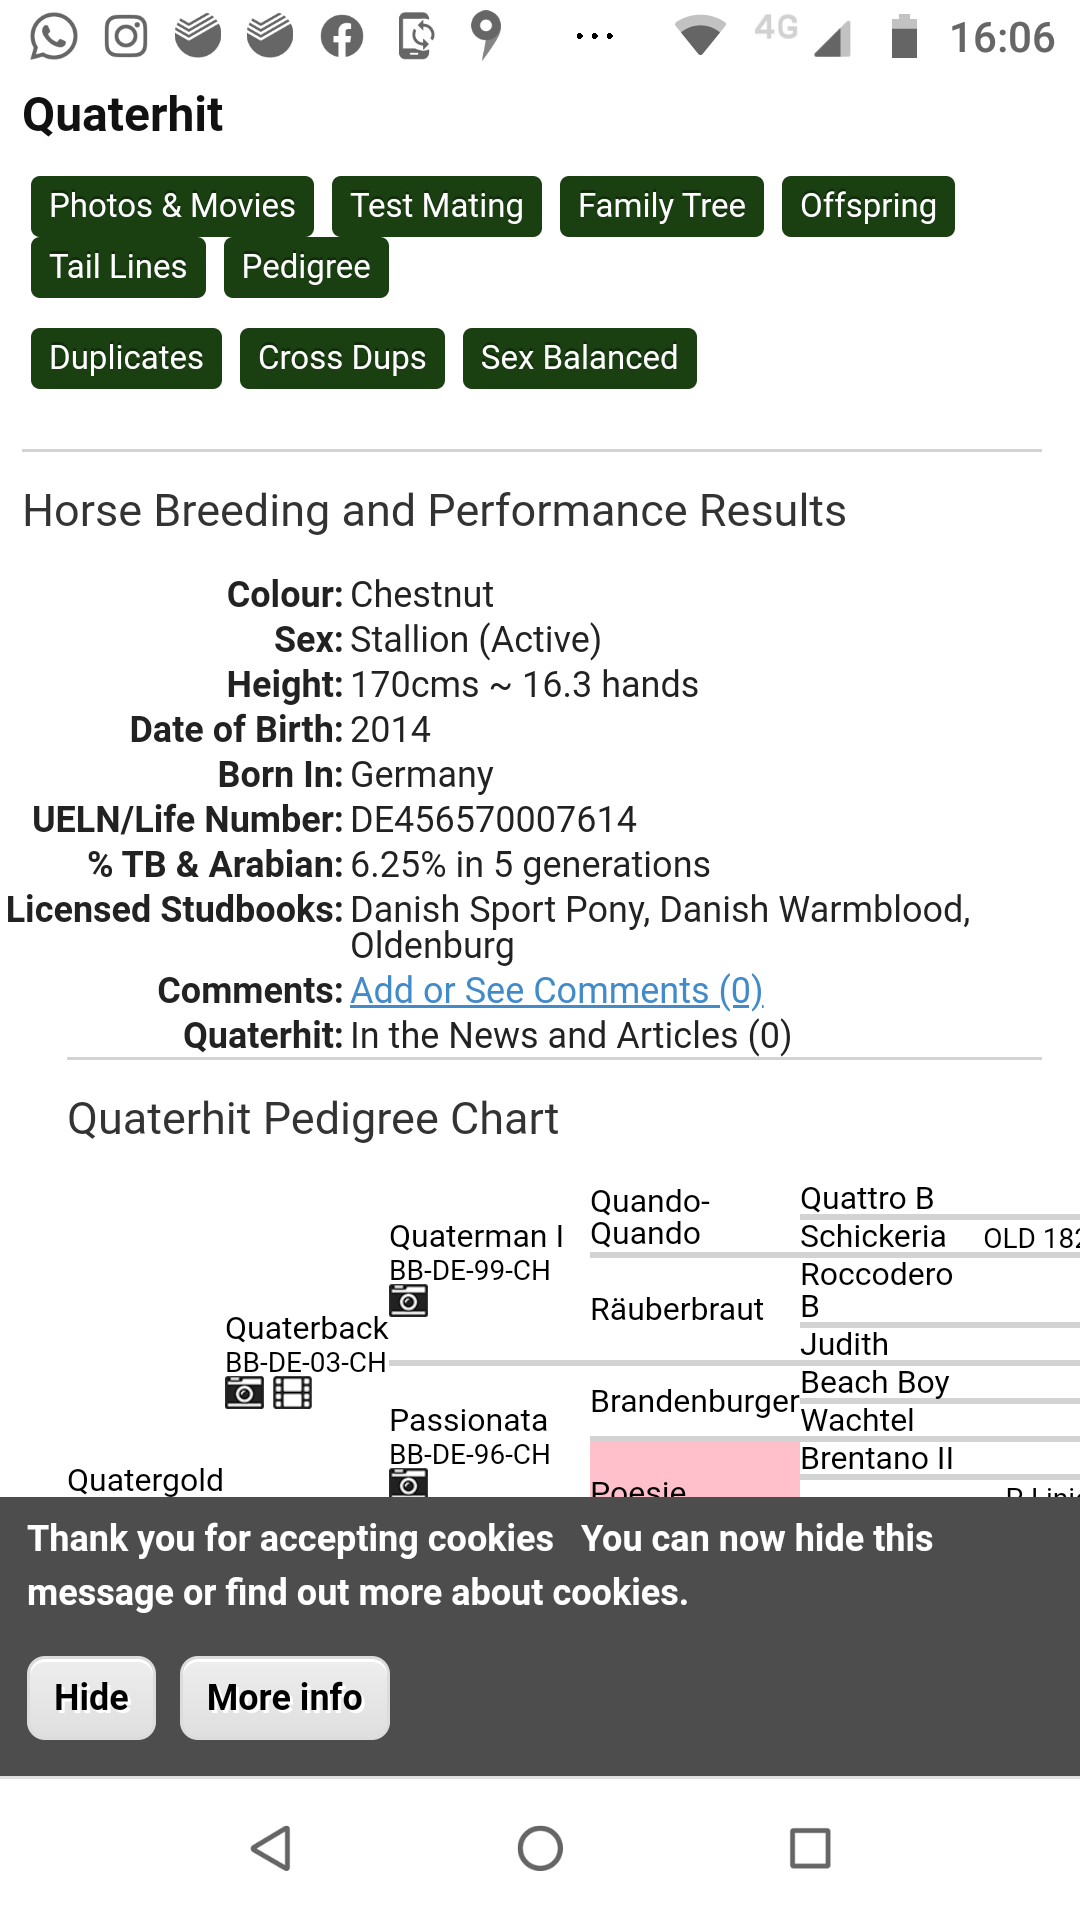Open More info about cookies
This screenshot has height=1920, width=1080.
coord(285,1698)
